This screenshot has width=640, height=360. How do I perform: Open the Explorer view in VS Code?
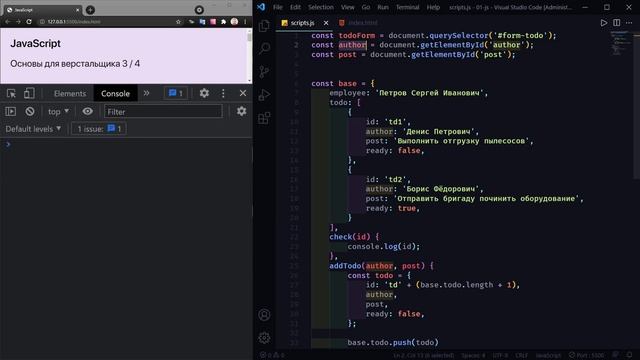tap(264, 26)
